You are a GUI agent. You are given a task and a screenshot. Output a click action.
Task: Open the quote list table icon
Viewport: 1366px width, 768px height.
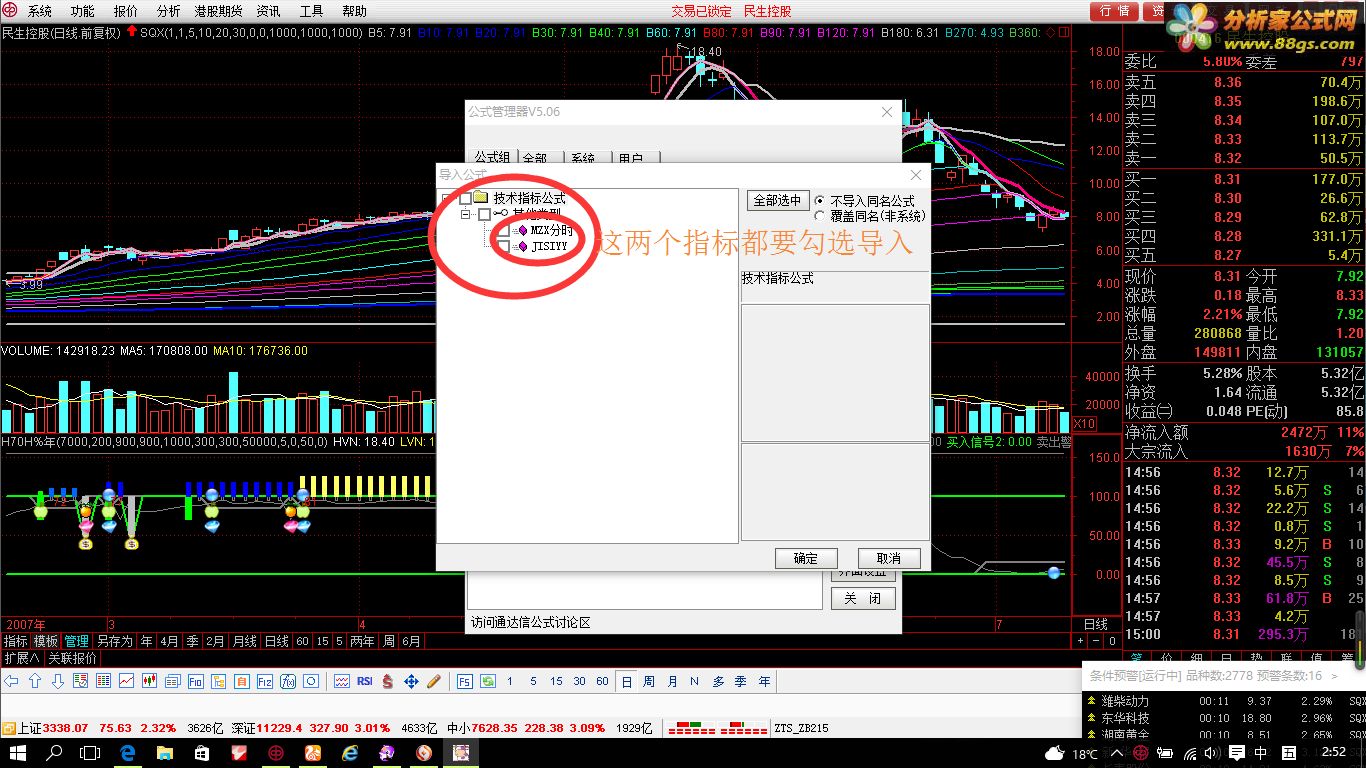(x=103, y=681)
